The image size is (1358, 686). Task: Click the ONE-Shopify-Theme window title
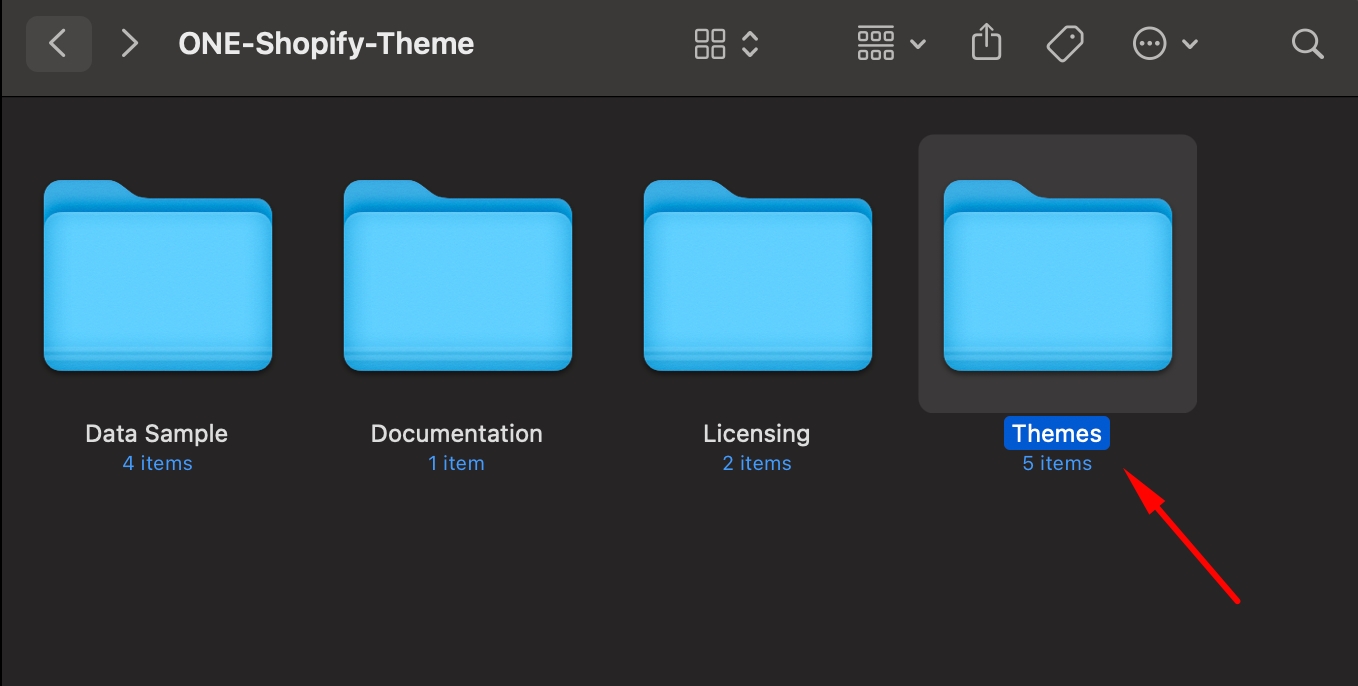(x=326, y=44)
